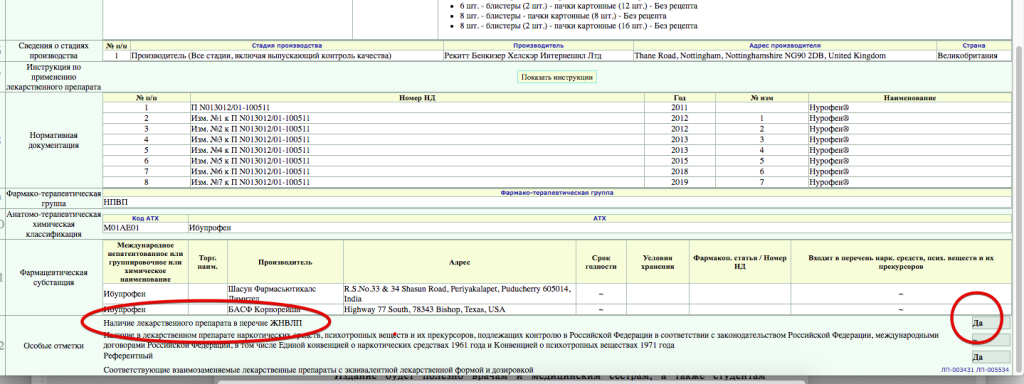
Task: Select 'Соответствующие взаимозаменяемые лекарственные препараты' text
Action: [x=319, y=370]
